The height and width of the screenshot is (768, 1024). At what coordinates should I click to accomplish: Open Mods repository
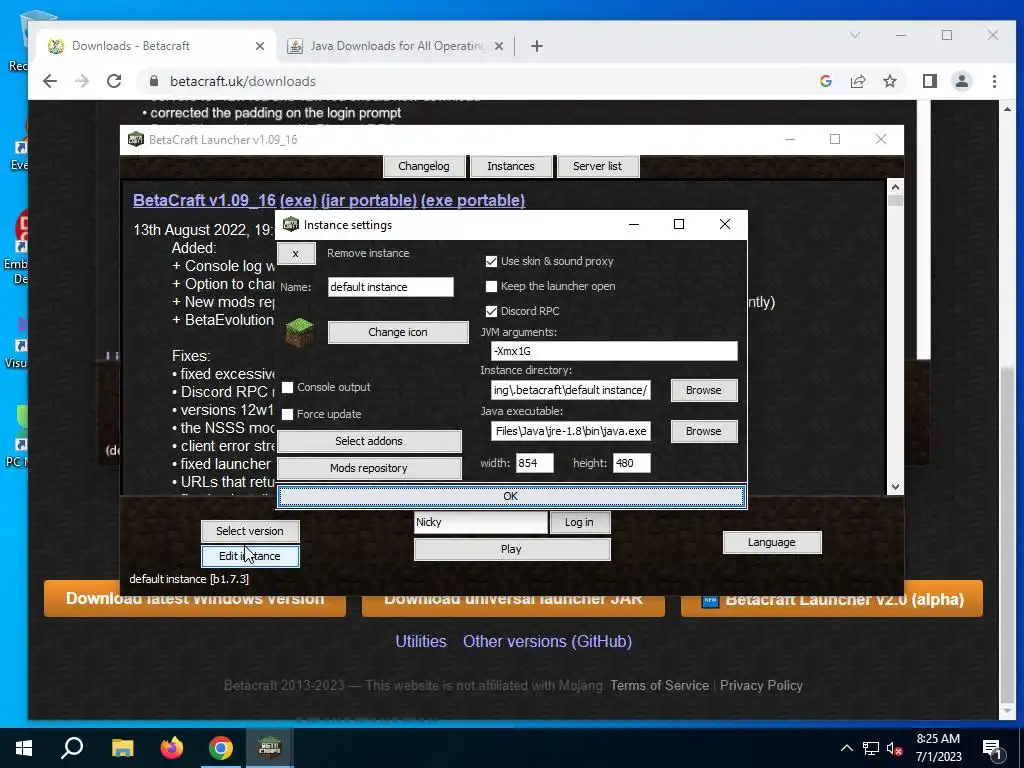pos(369,468)
